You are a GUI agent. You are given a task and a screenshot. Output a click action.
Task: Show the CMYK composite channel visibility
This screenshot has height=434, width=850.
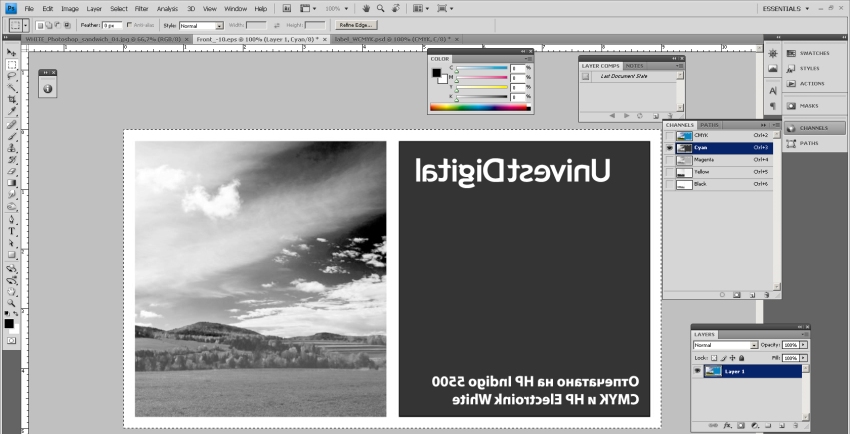click(670, 135)
